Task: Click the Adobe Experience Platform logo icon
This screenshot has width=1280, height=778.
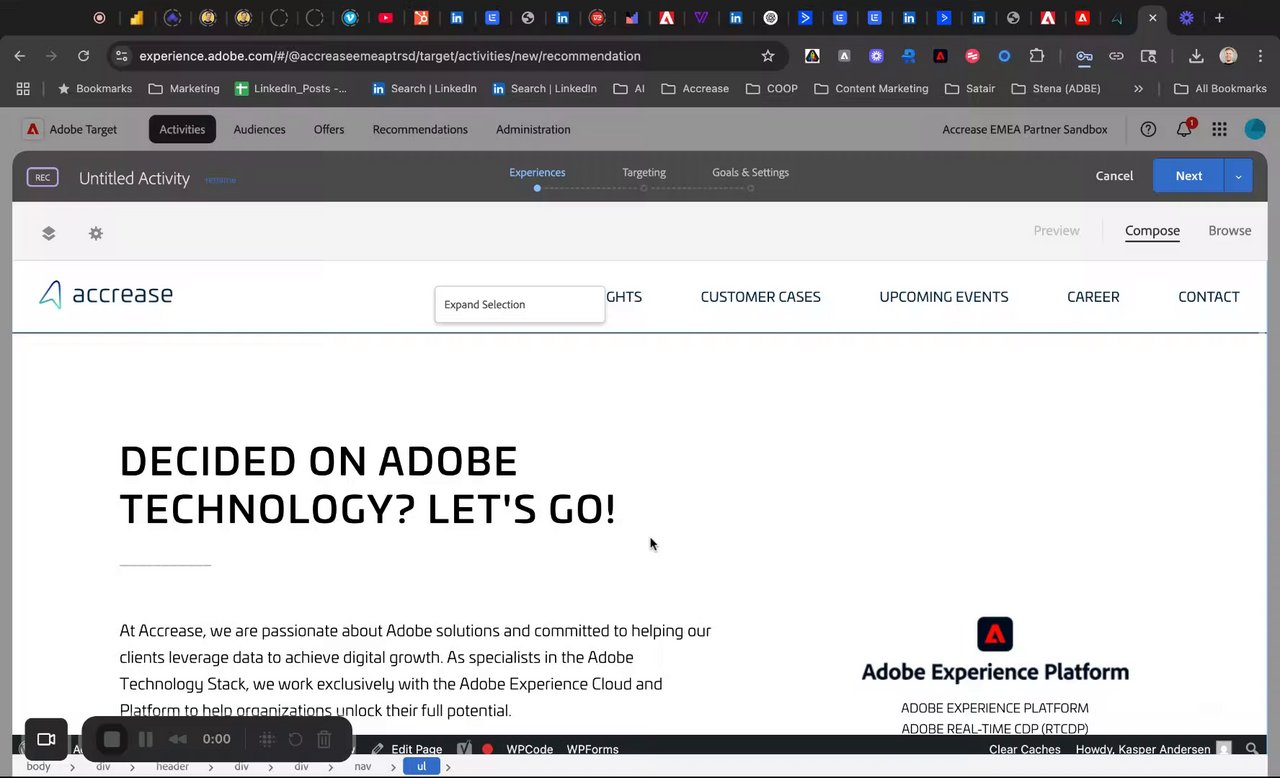Action: (x=995, y=634)
